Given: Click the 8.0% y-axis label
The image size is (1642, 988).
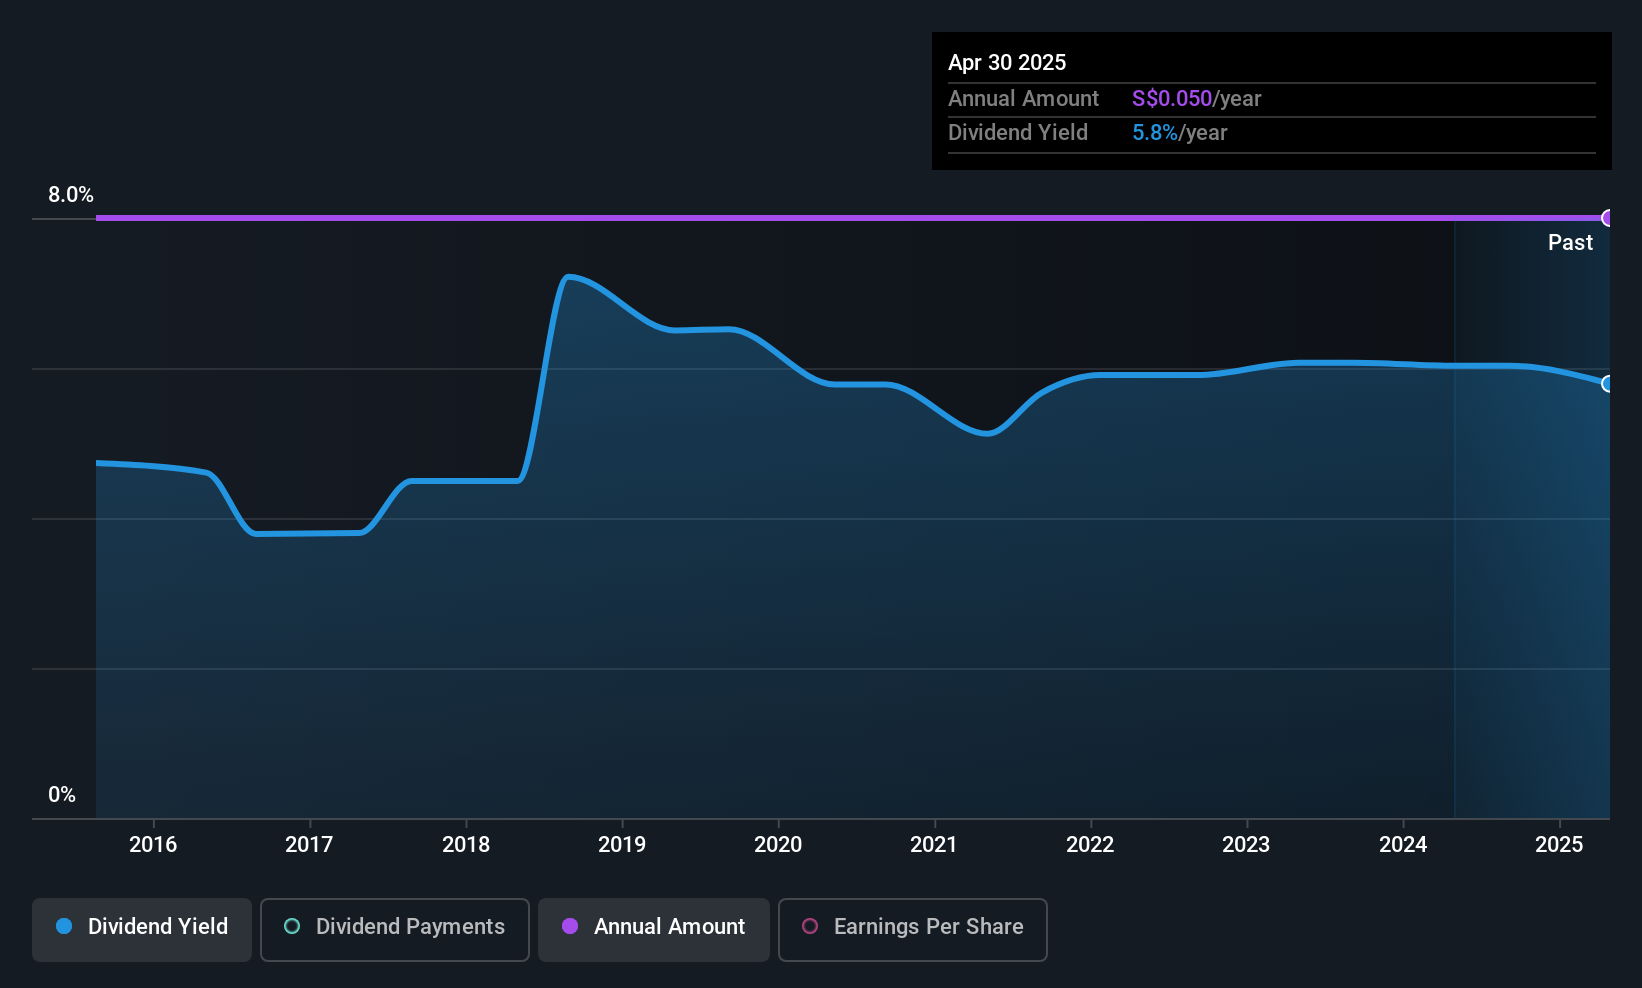Looking at the screenshot, I should [71, 195].
